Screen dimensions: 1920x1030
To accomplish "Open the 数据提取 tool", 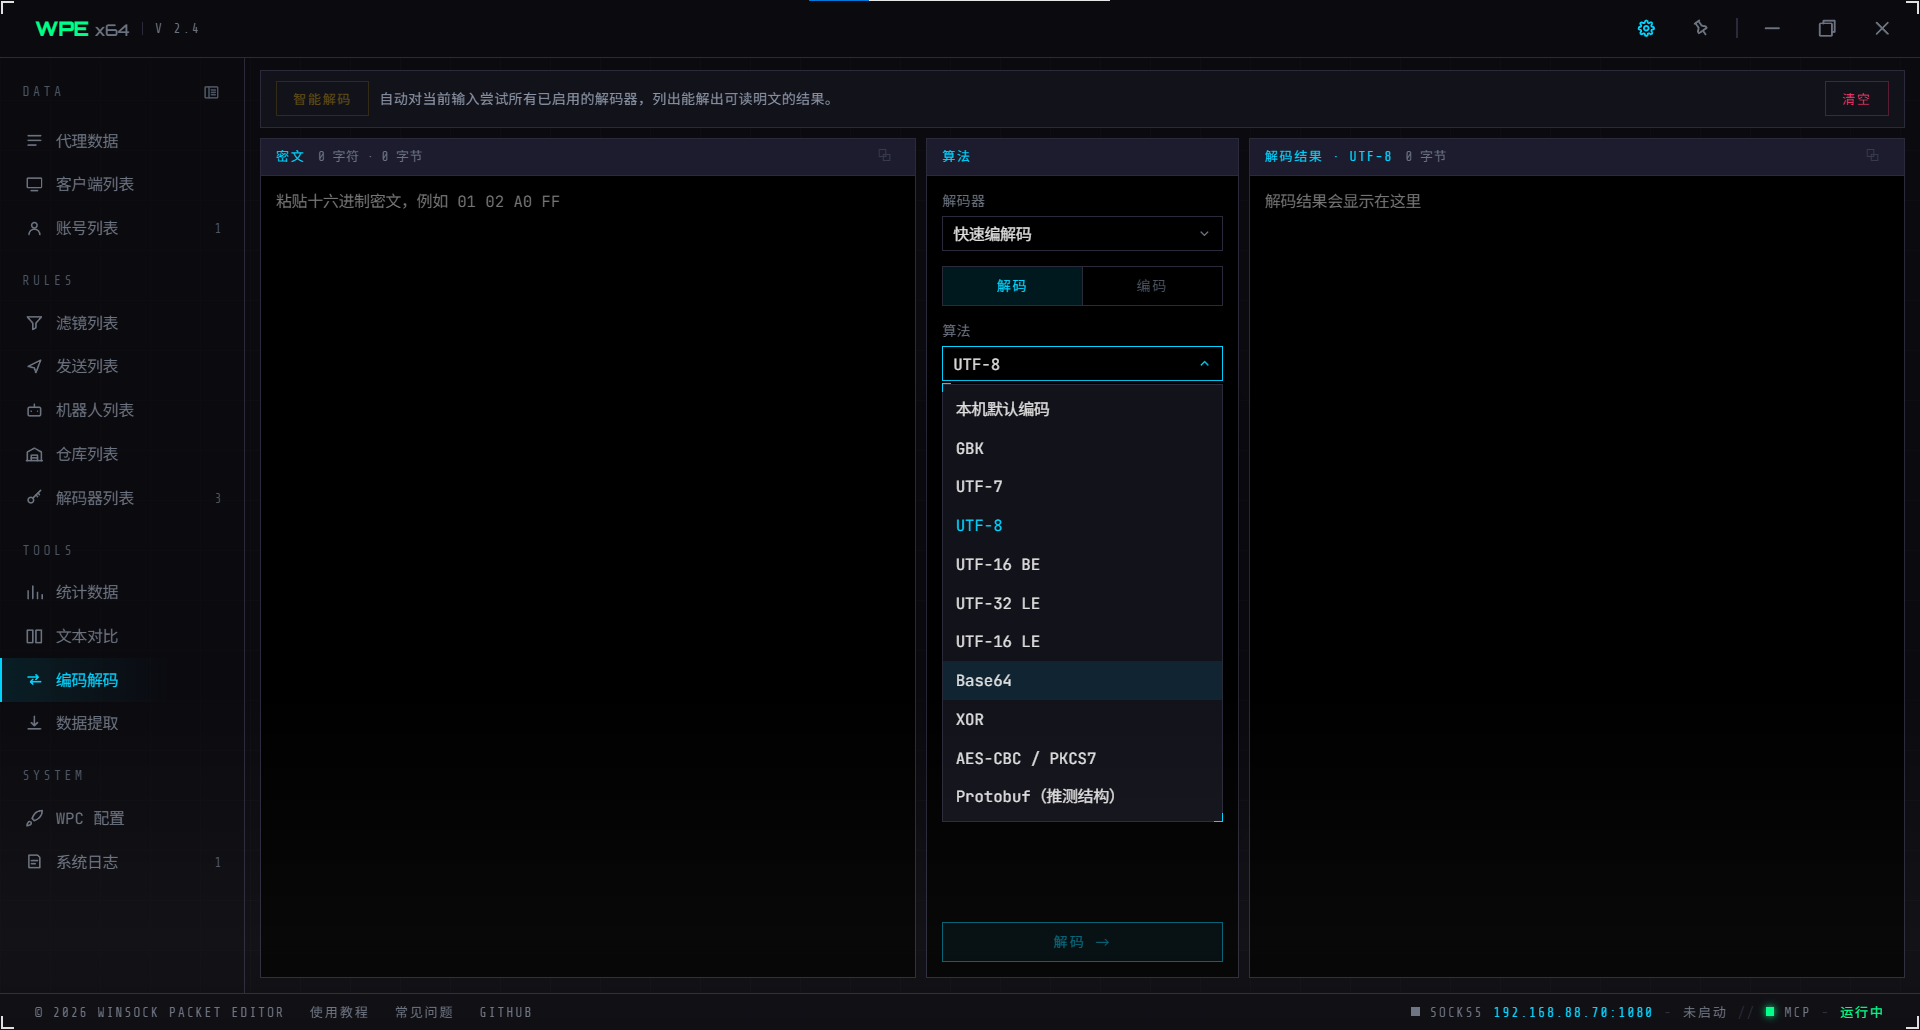I will tap(122, 723).
